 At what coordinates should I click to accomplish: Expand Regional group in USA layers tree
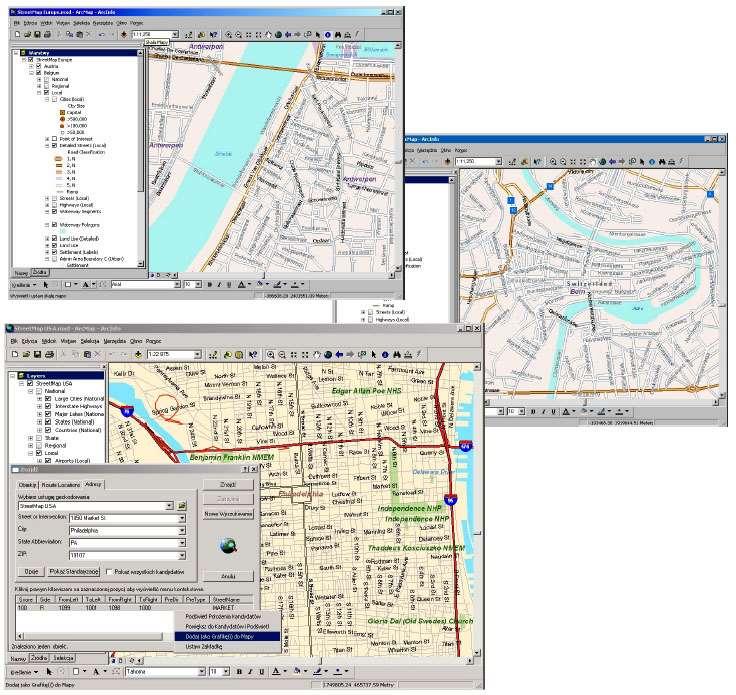(31, 445)
